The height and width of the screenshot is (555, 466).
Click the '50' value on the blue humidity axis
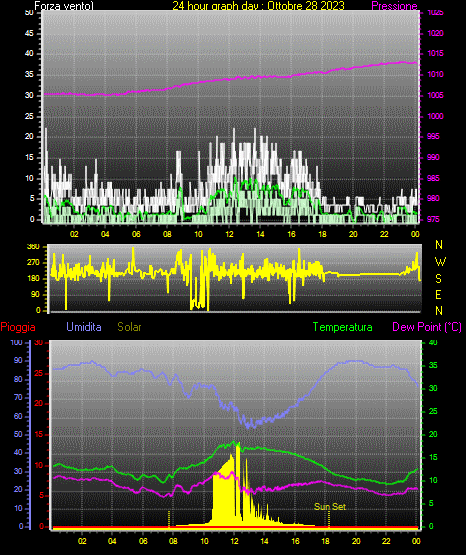[18, 434]
